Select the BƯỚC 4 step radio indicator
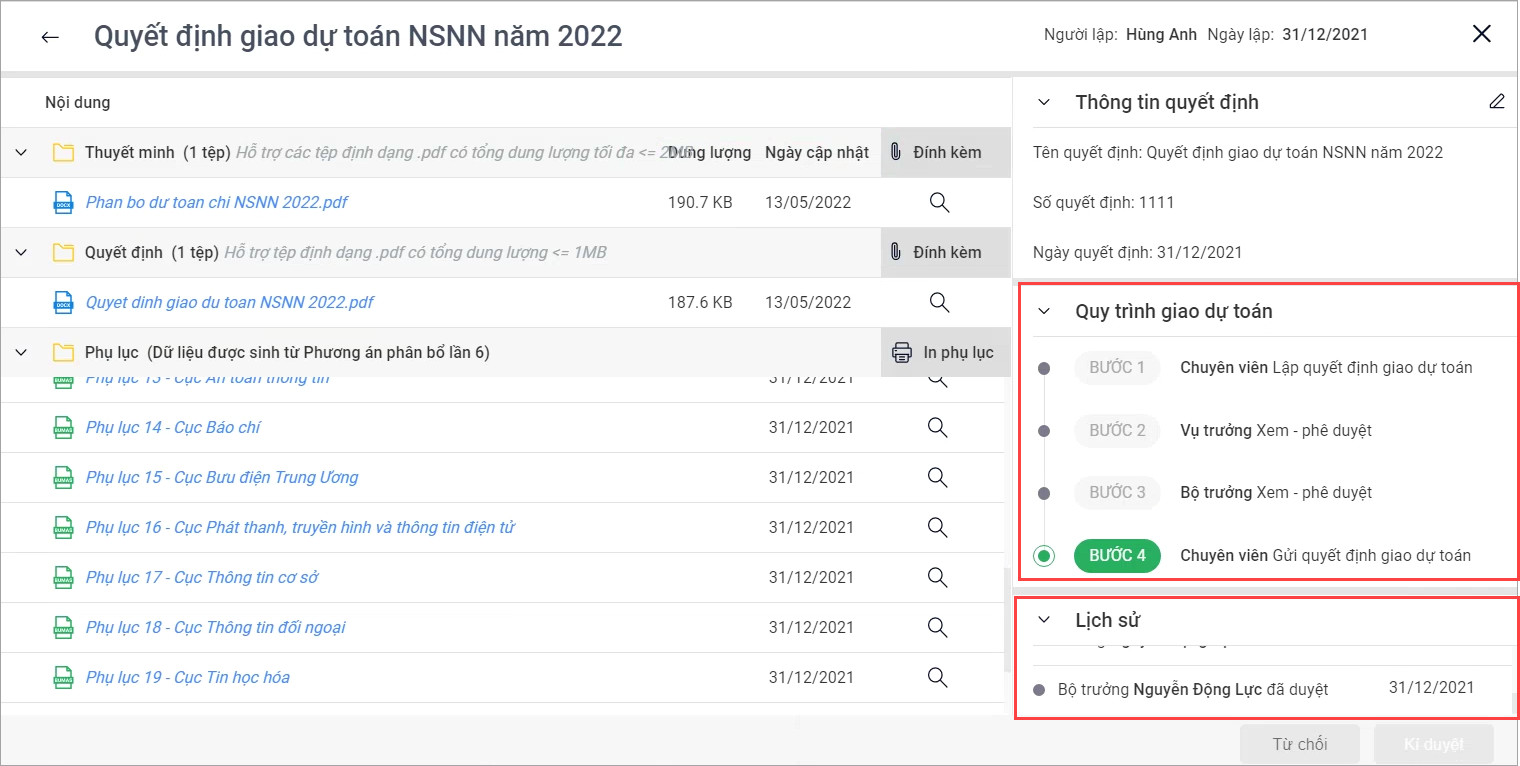This screenshot has height=766, width=1520. [x=1044, y=556]
